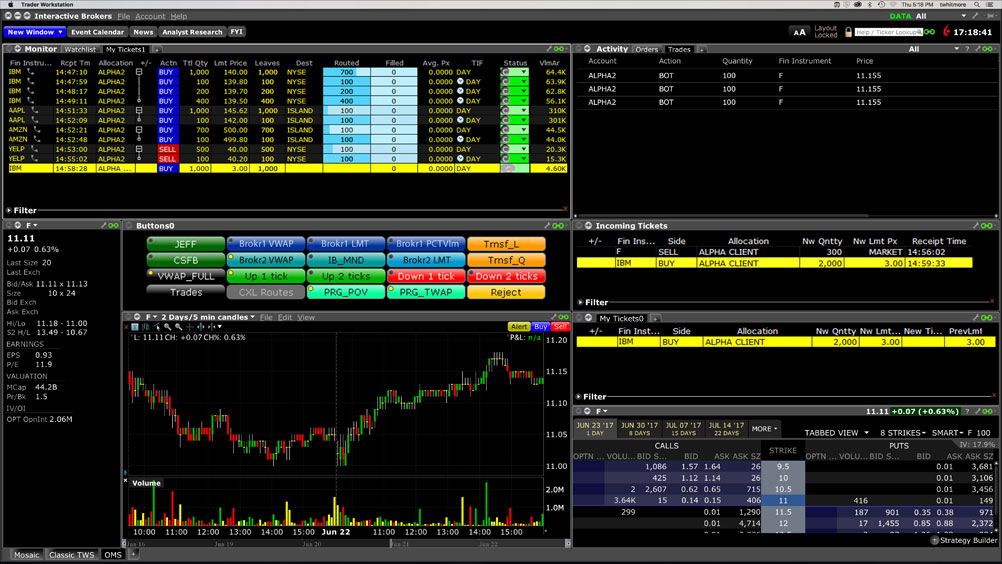Open the New Window dropdown
1002x564 pixels.
click(34, 32)
